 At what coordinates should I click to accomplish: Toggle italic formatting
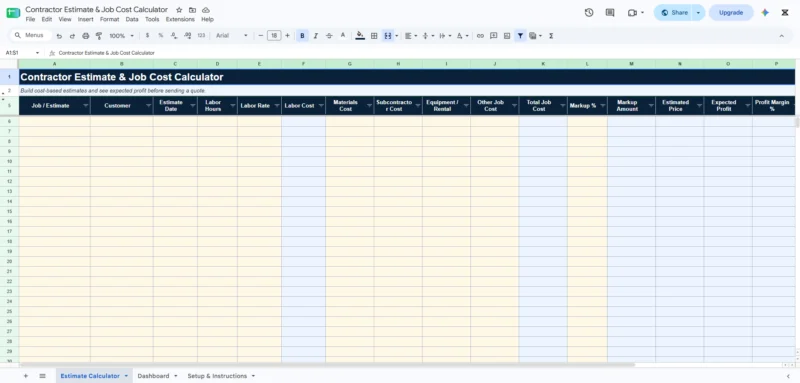[x=315, y=36]
